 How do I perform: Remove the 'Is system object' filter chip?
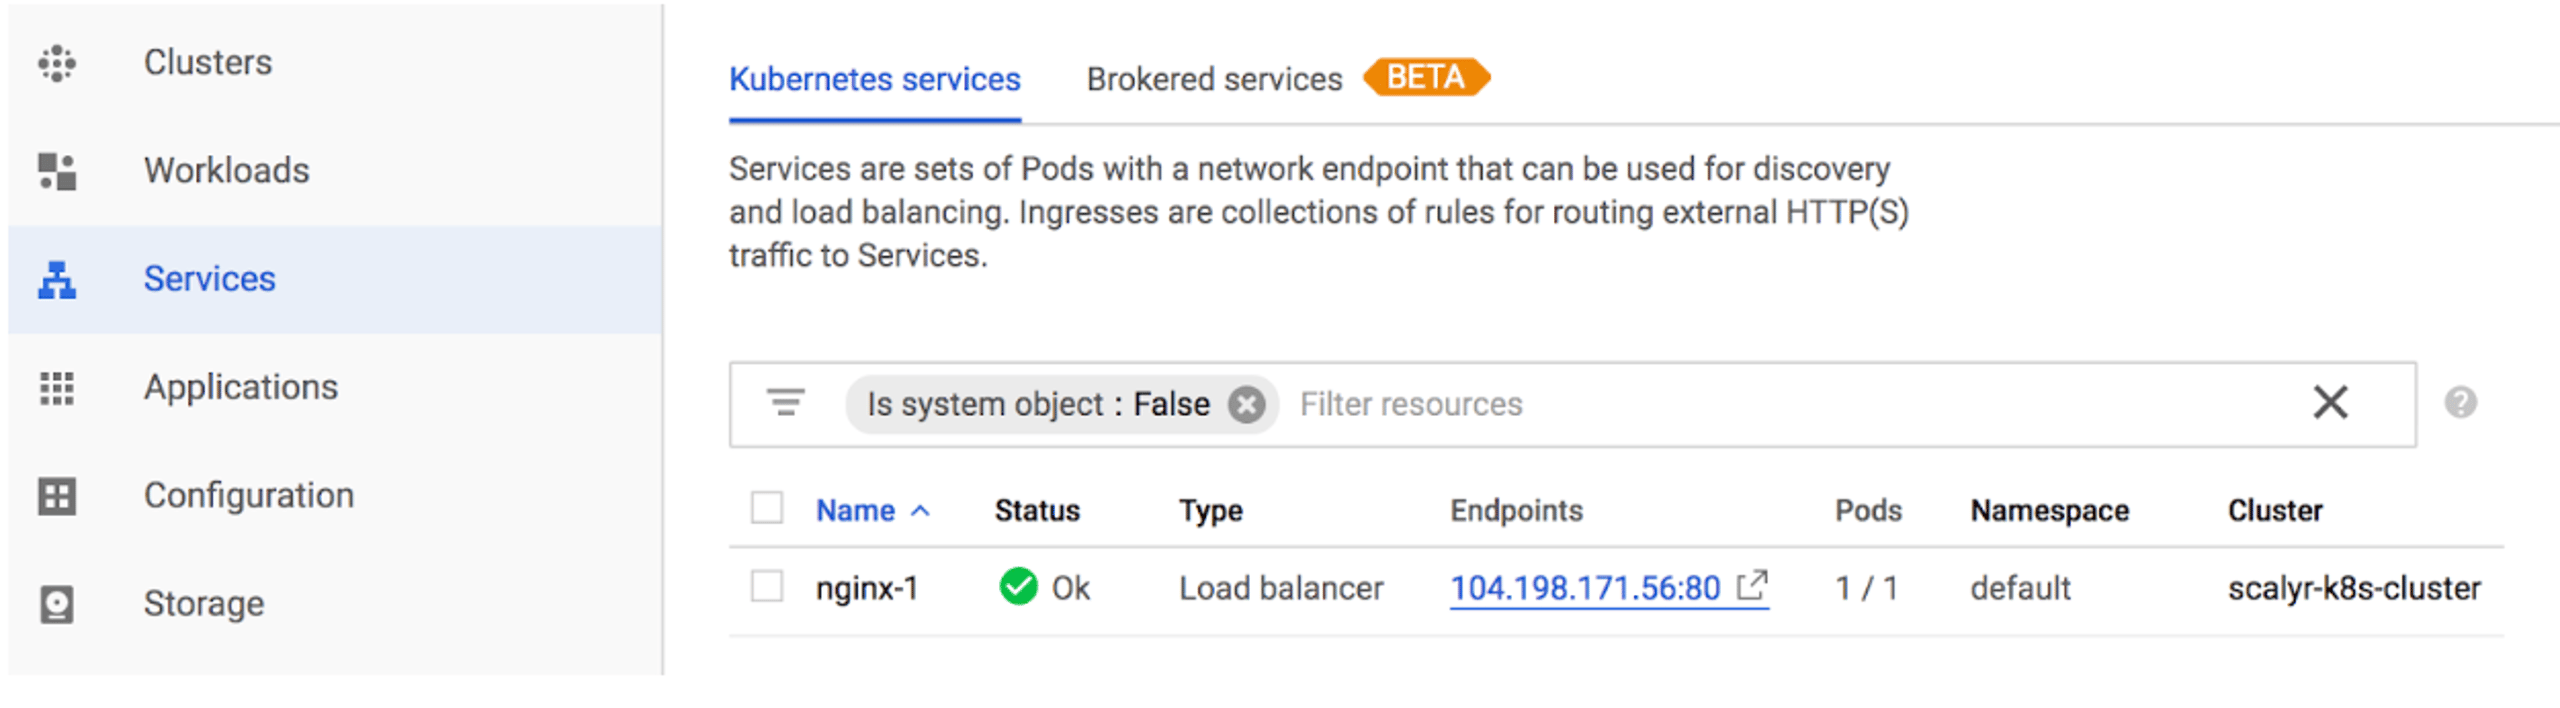click(1246, 405)
